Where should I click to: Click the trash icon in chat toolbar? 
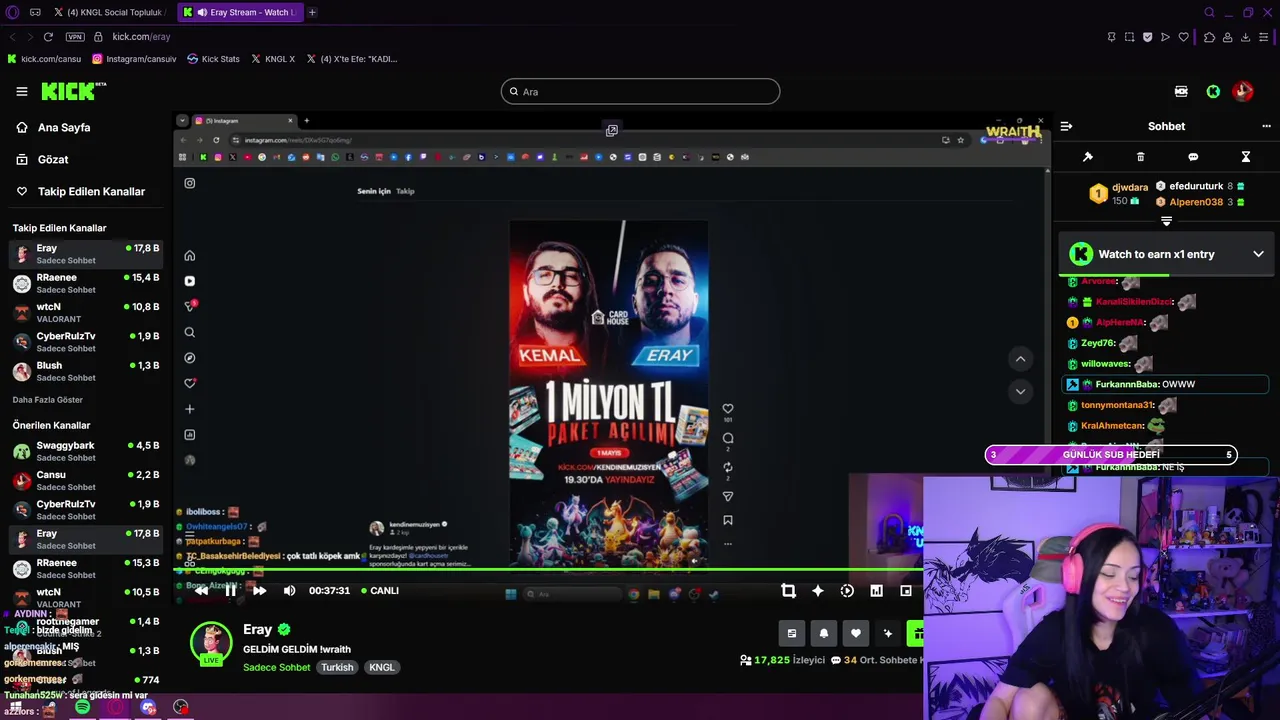click(1141, 157)
